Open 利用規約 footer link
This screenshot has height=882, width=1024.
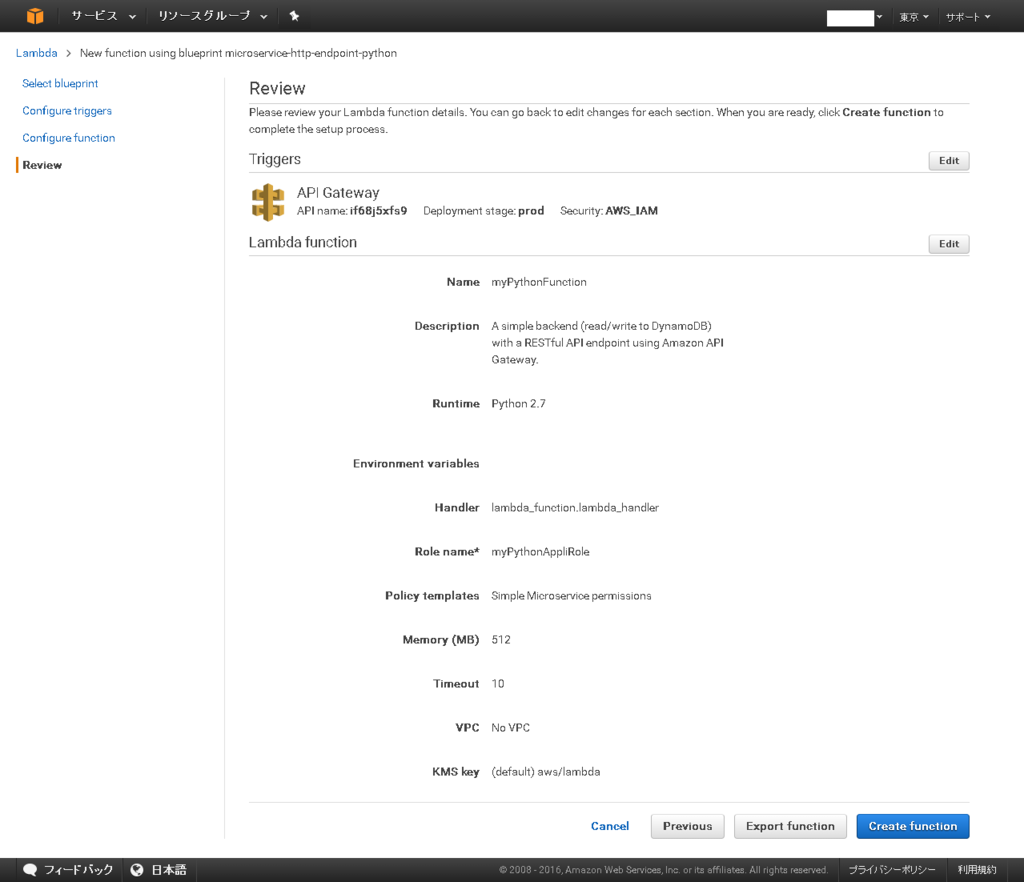tap(977, 870)
